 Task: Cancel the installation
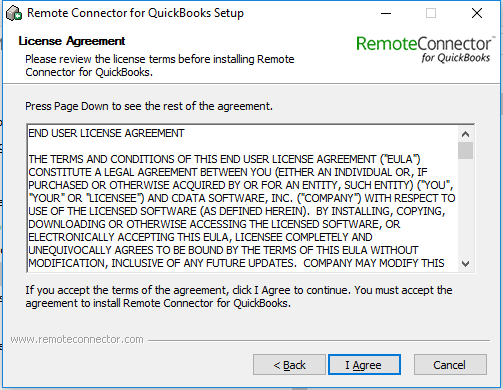[450, 365]
